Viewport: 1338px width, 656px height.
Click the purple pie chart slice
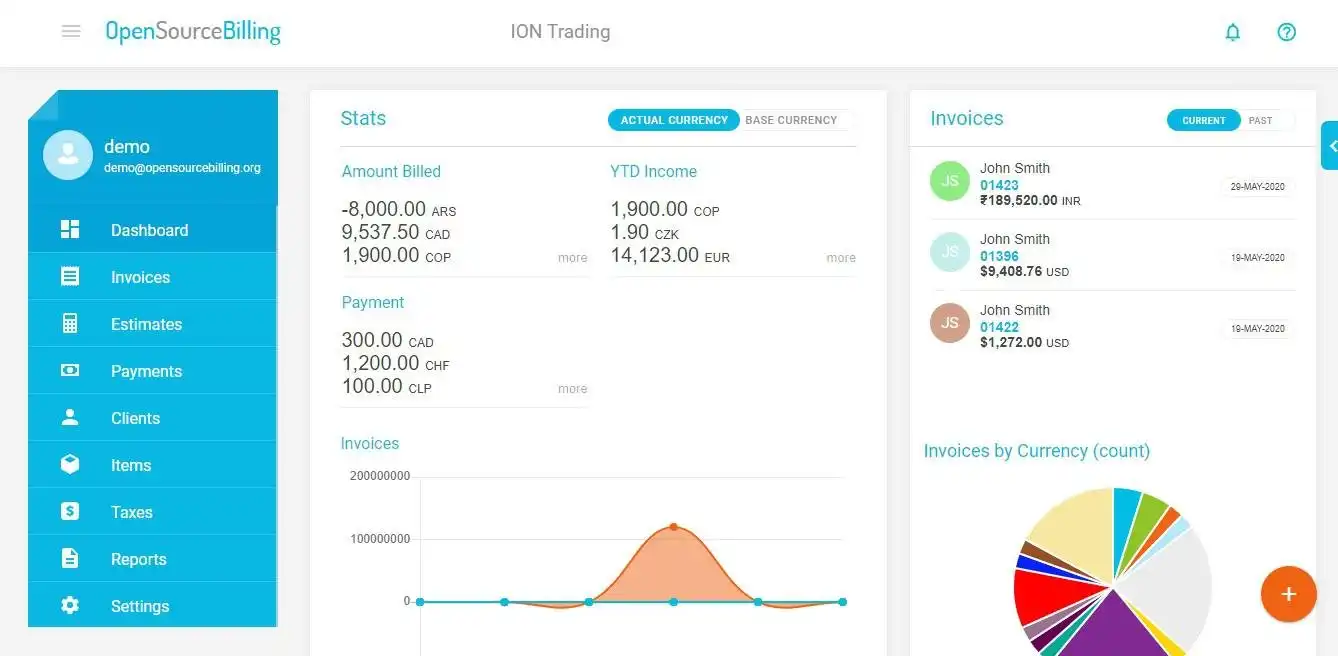[1110, 625]
